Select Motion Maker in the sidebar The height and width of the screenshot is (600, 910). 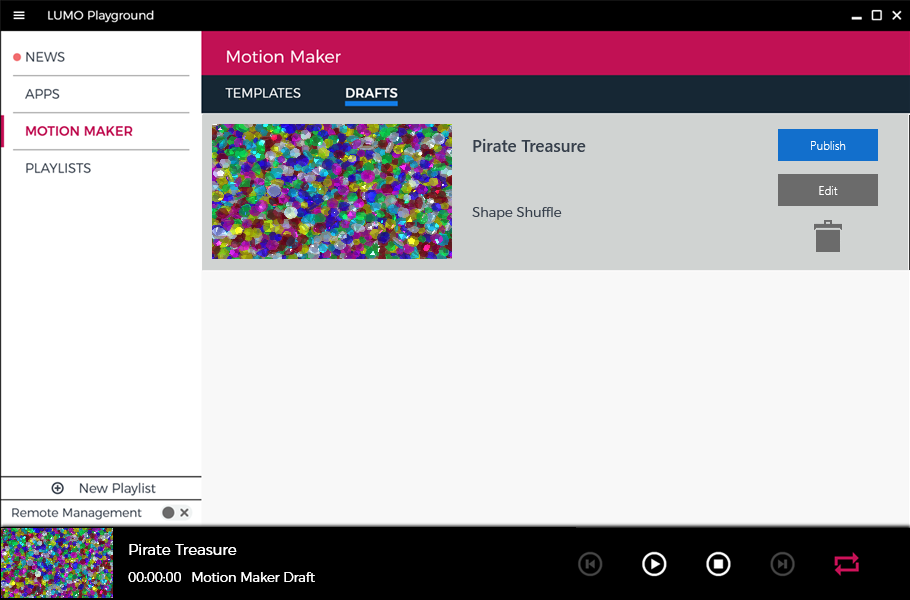79,131
